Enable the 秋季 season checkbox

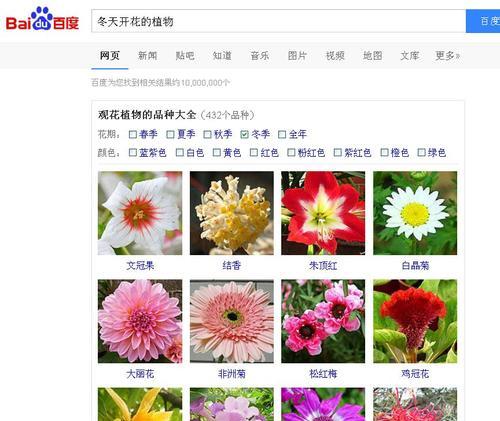pos(207,134)
